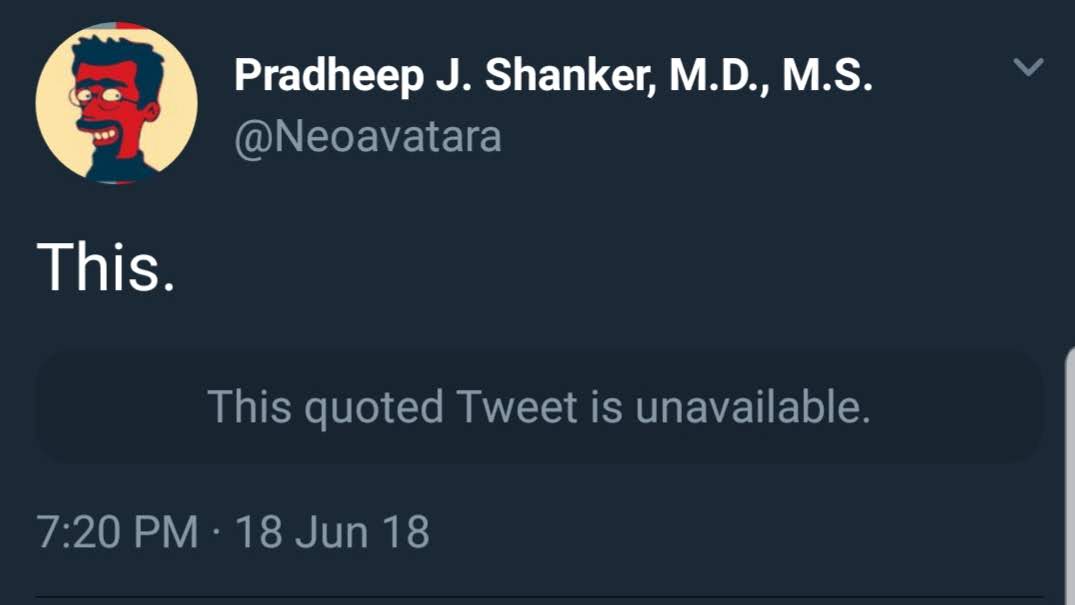Click the empty area right of "This."
This screenshot has height=605, width=1075.
tap(600, 267)
